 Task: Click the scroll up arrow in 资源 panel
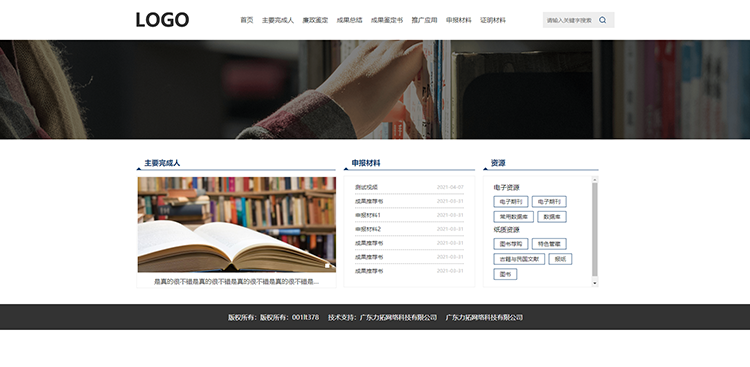click(x=595, y=180)
